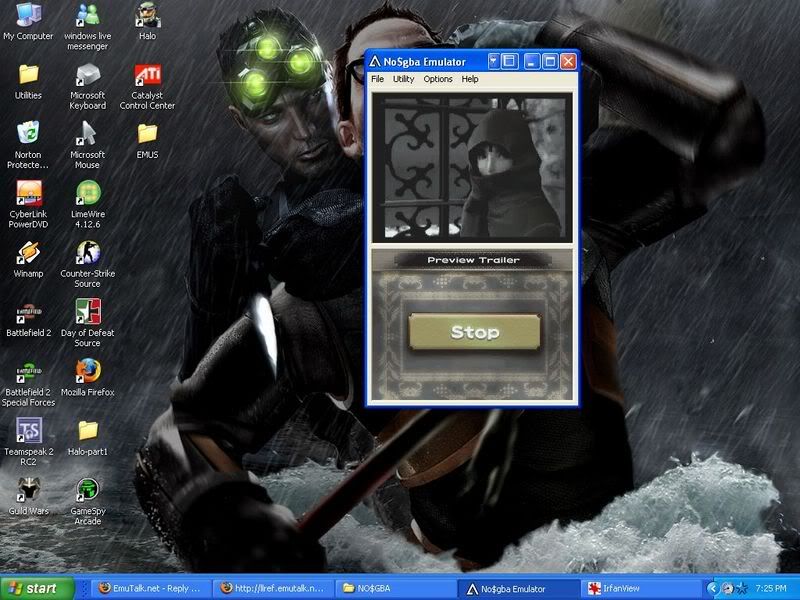
Task: Maximize the No$gba Emulator window
Action: pos(550,62)
